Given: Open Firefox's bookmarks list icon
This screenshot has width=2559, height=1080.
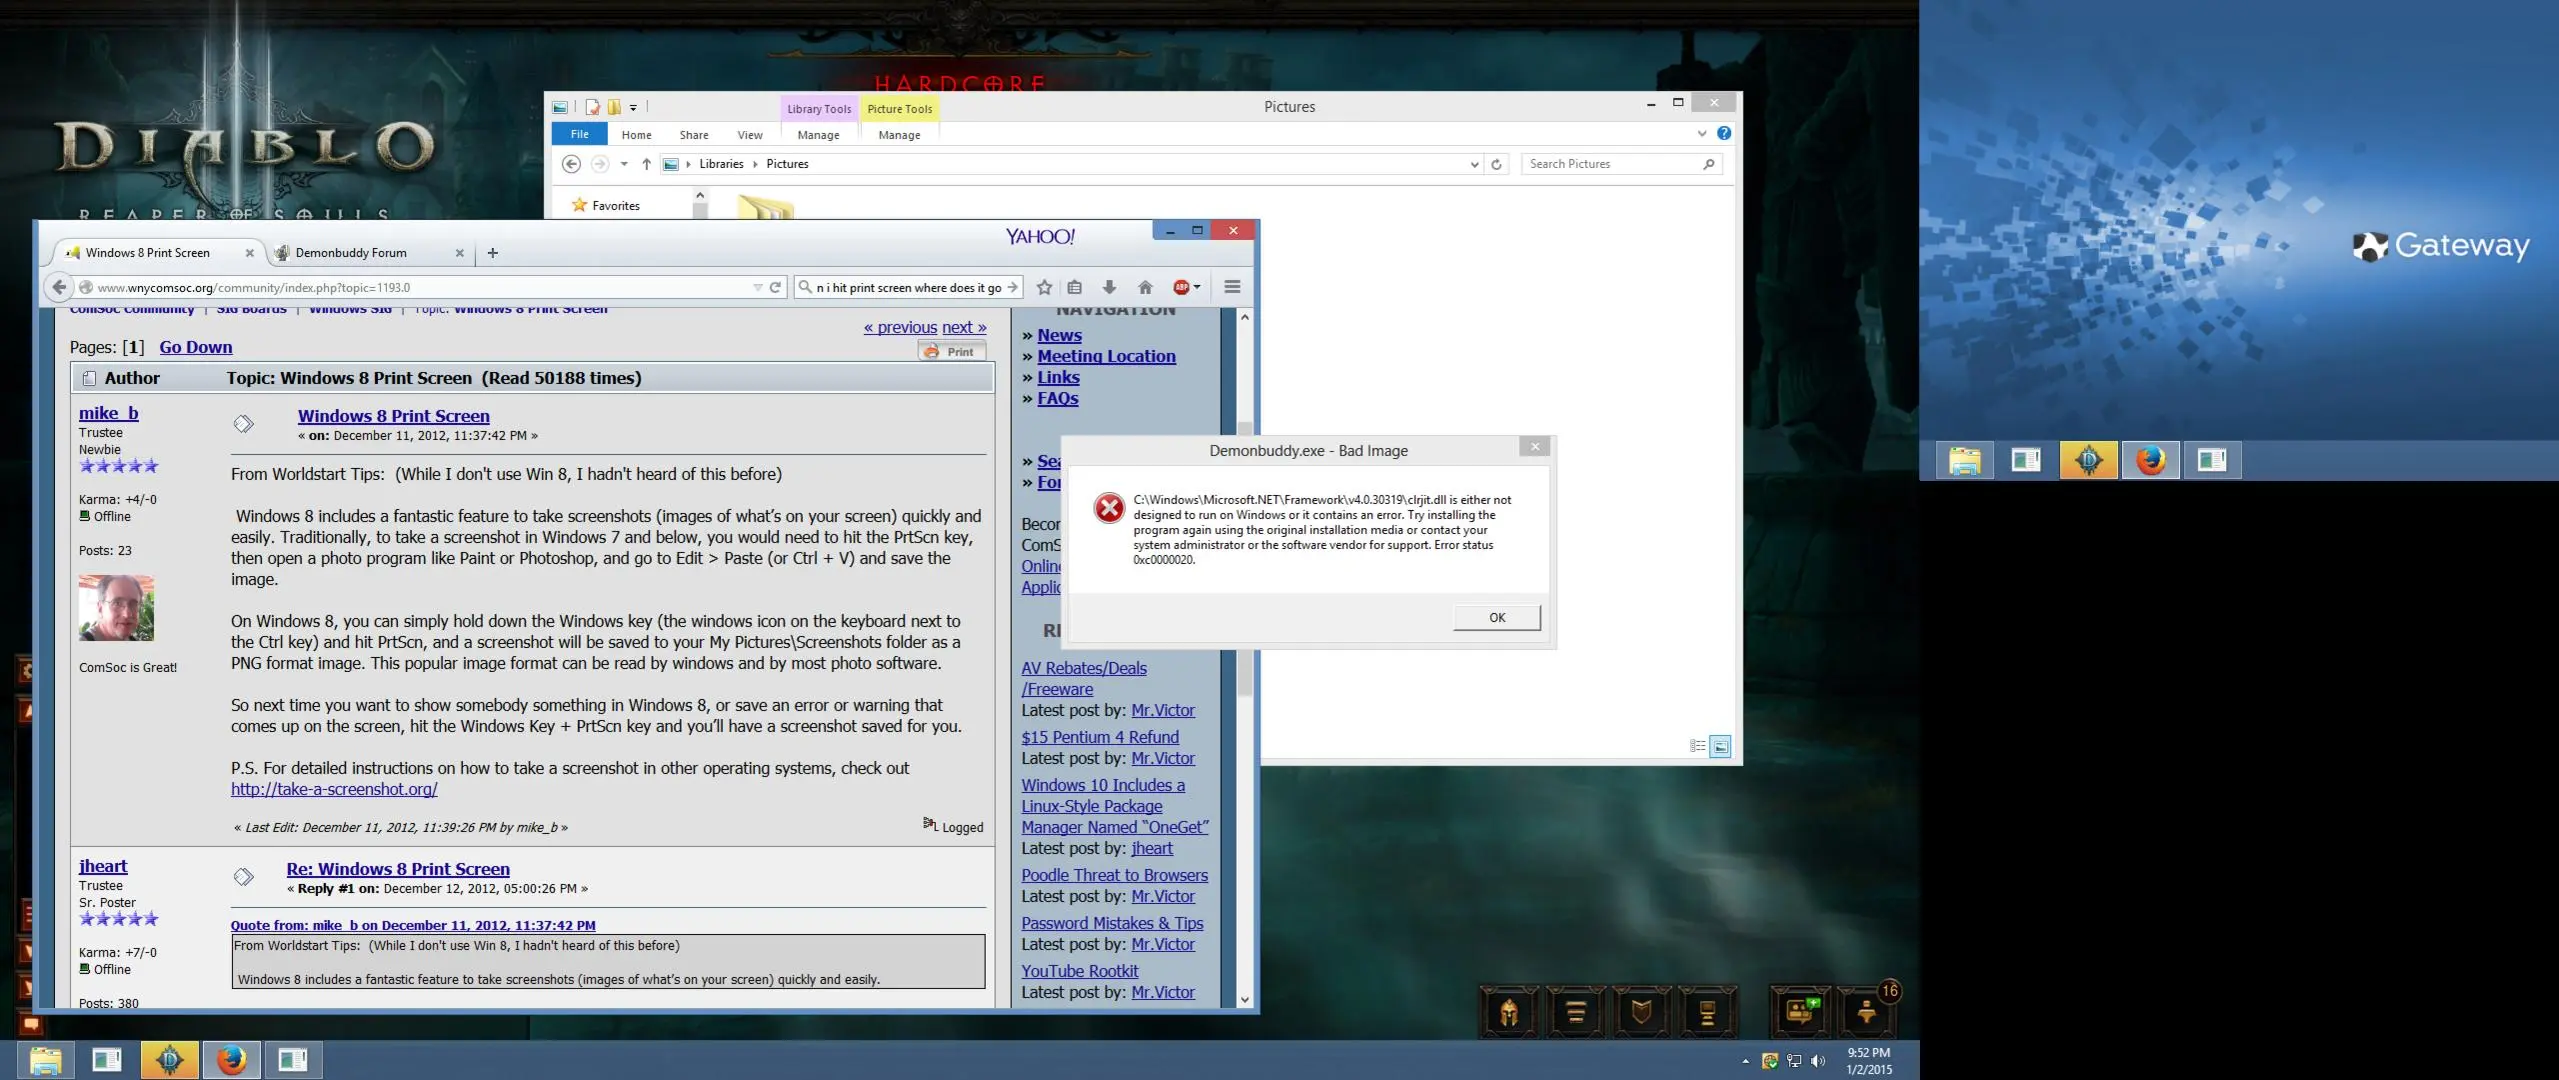Looking at the screenshot, I should pyautogui.click(x=1075, y=287).
